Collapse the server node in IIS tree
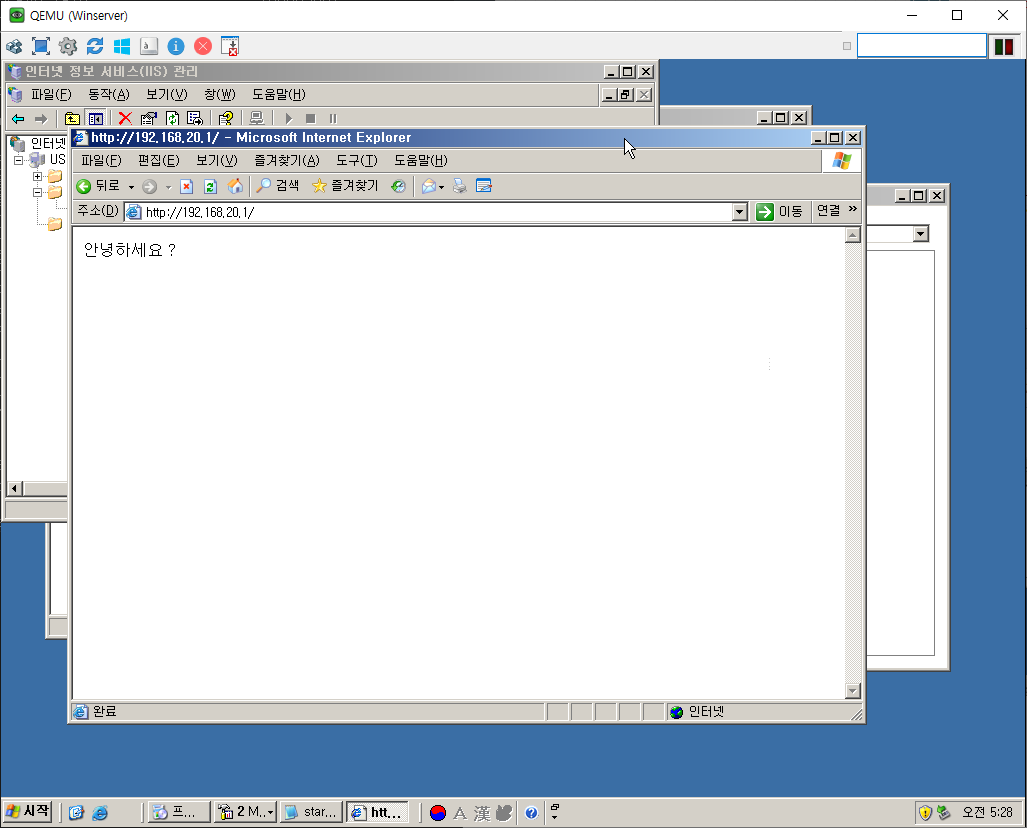This screenshot has width=1027, height=828. coord(18,160)
